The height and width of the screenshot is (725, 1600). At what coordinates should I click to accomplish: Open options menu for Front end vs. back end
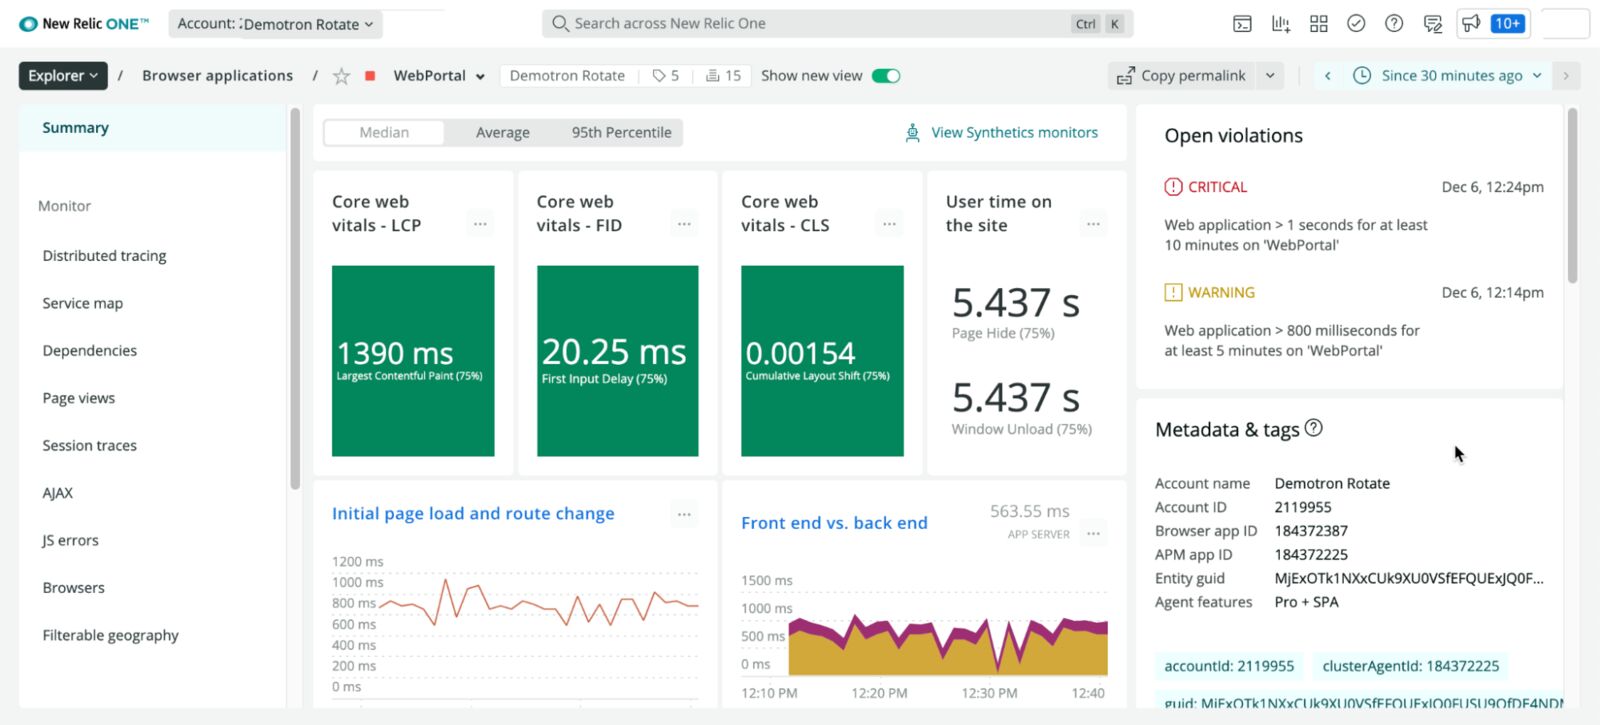[1093, 534]
